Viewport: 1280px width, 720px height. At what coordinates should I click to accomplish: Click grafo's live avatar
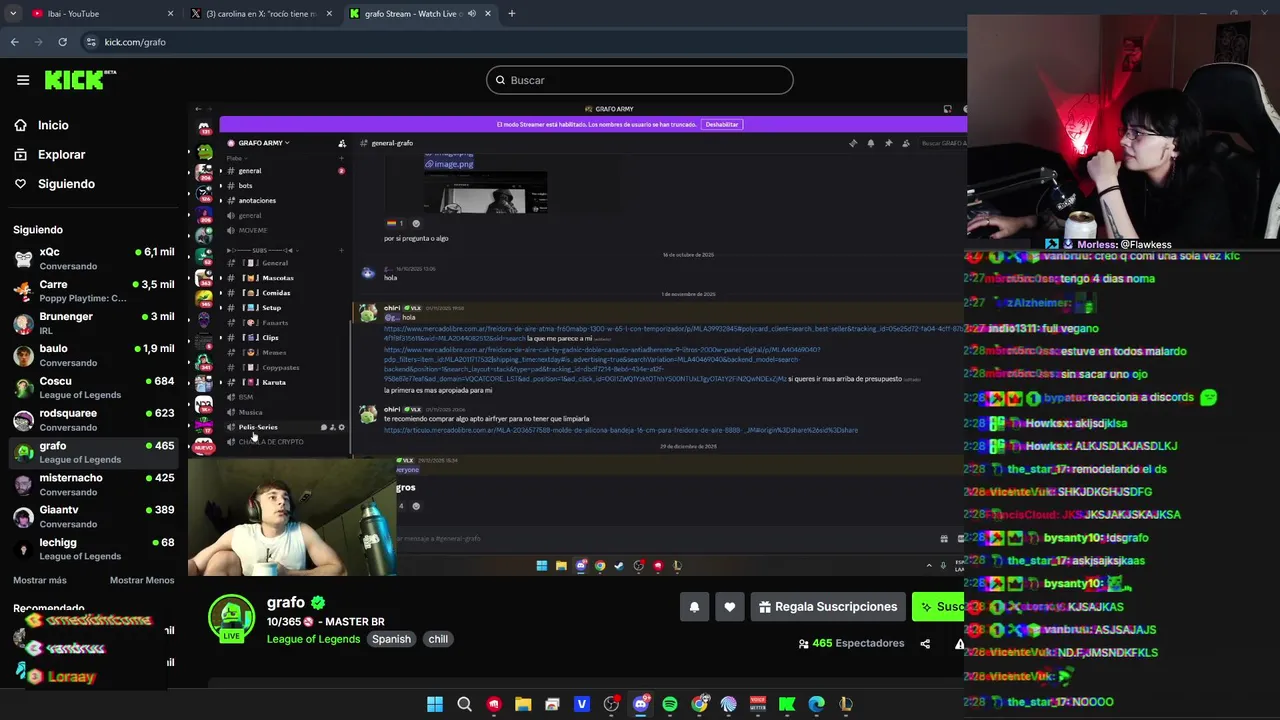pos(231,619)
